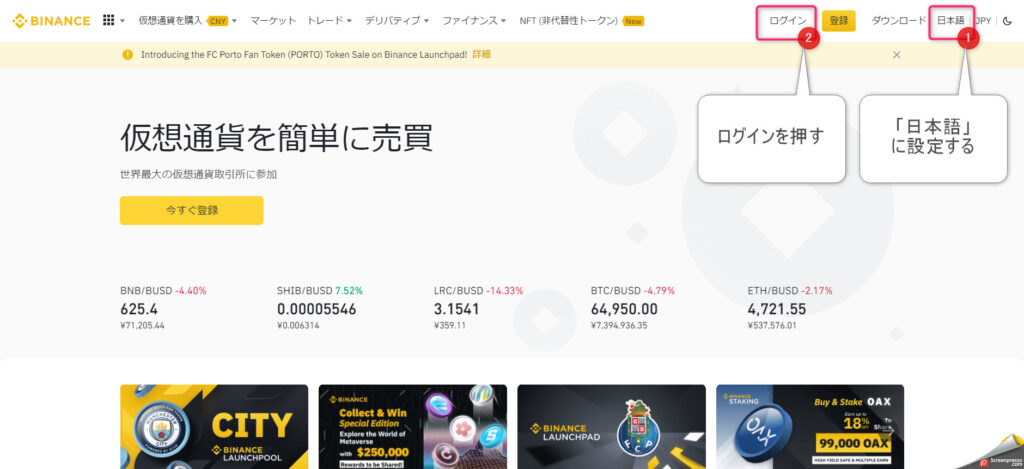Open NFT (非代替性トークン) menu item
Image resolution: width=1024 pixels, height=469 pixels.
(581, 21)
